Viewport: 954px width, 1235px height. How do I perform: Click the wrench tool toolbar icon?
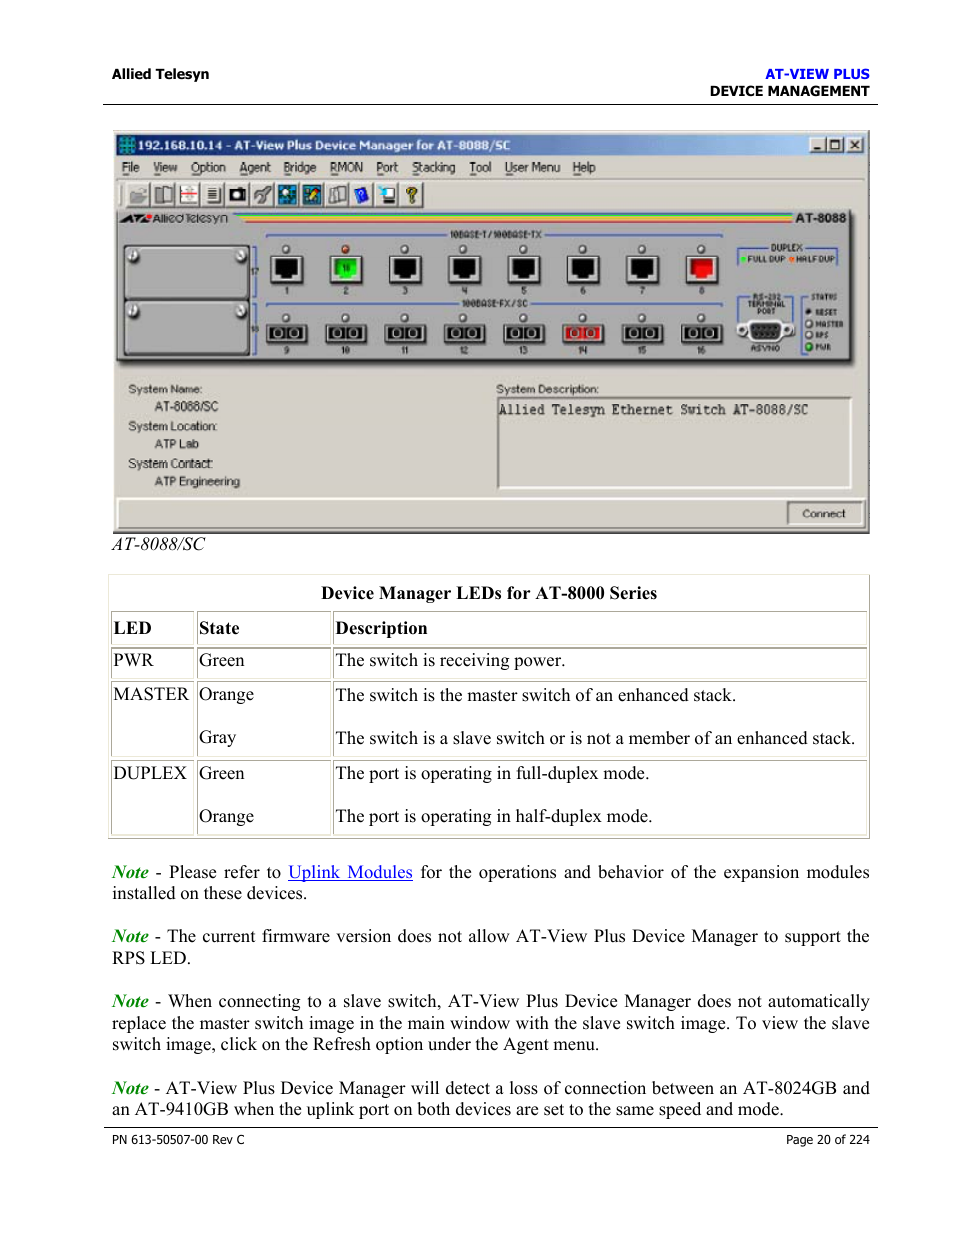click(262, 194)
